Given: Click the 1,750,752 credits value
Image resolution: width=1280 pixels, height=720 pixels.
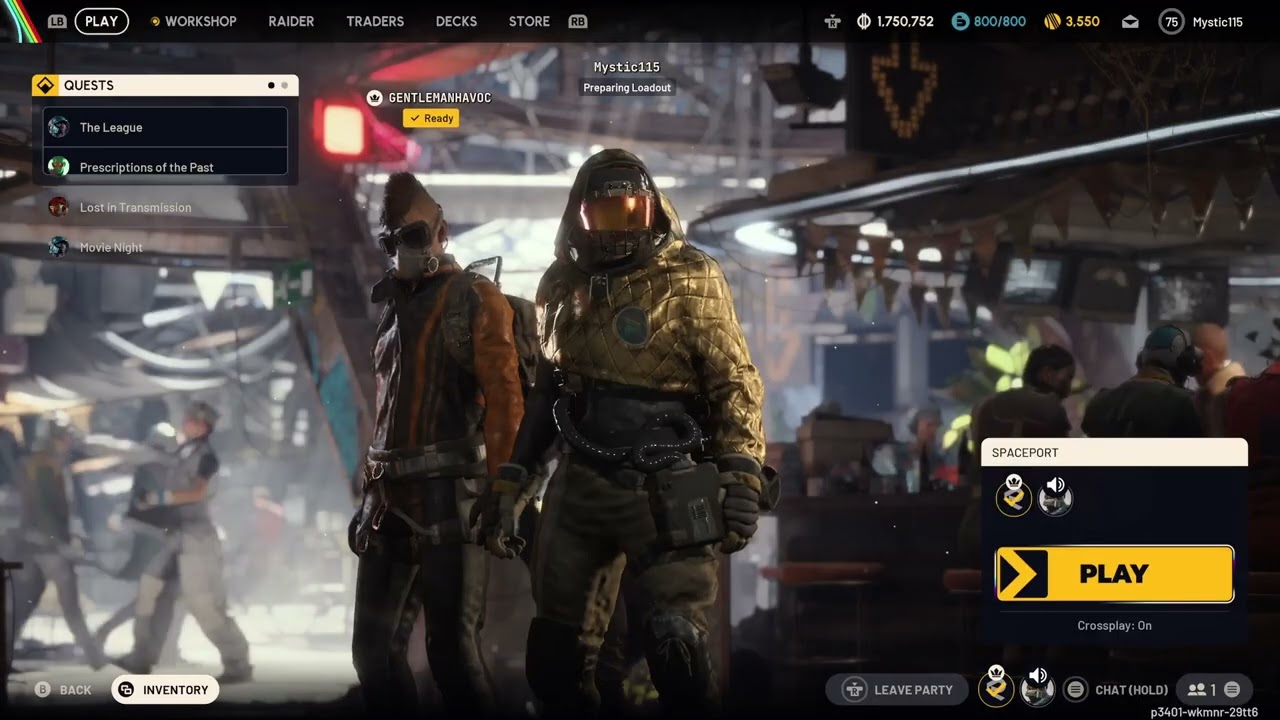Looking at the screenshot, I should [x=905, y=21].
